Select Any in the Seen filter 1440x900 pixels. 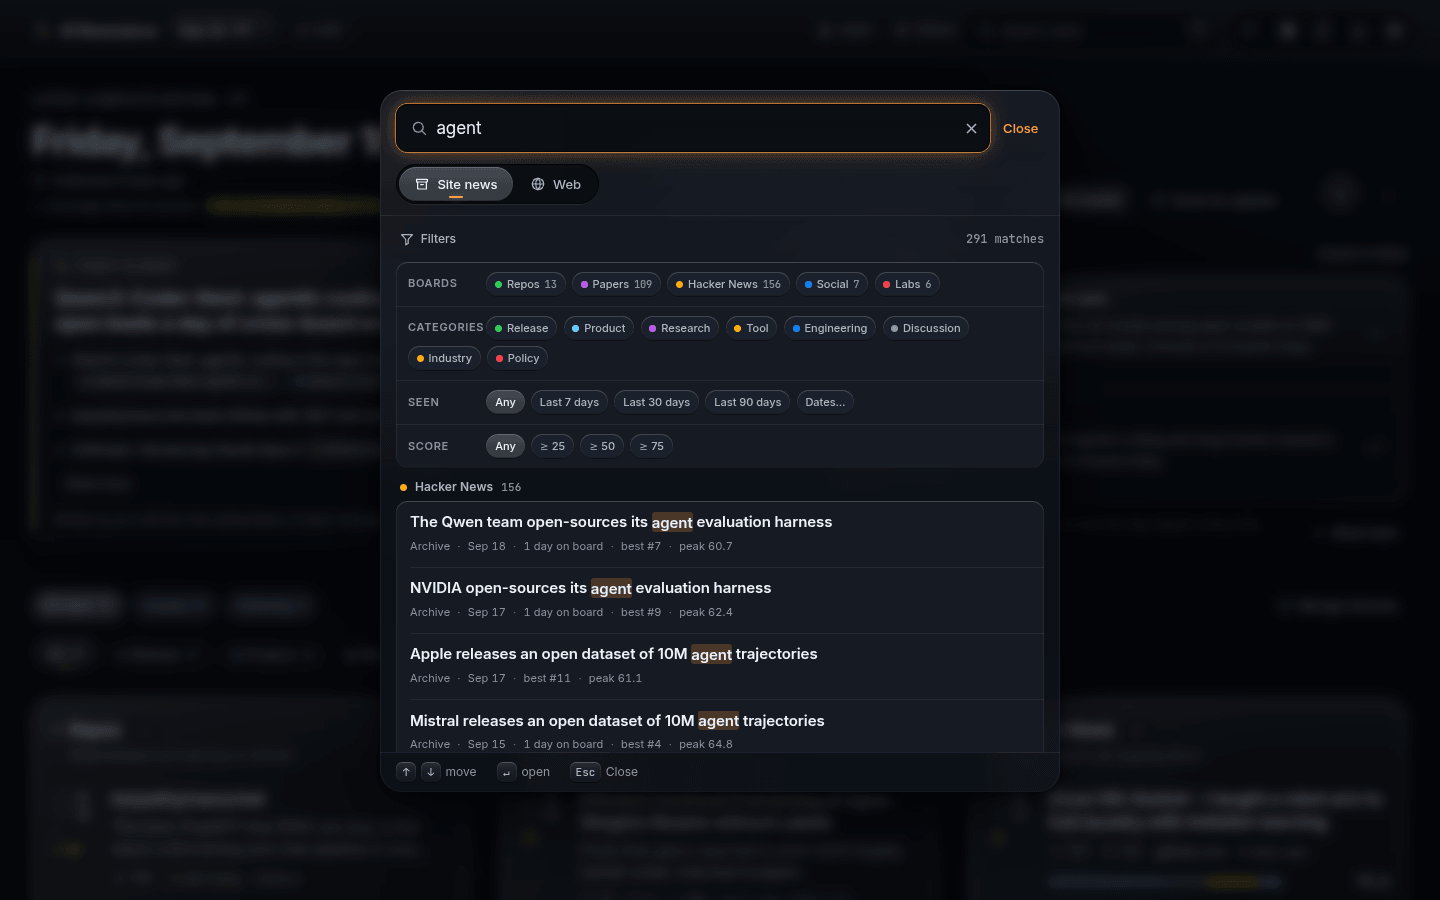click(x=505, y=402)
